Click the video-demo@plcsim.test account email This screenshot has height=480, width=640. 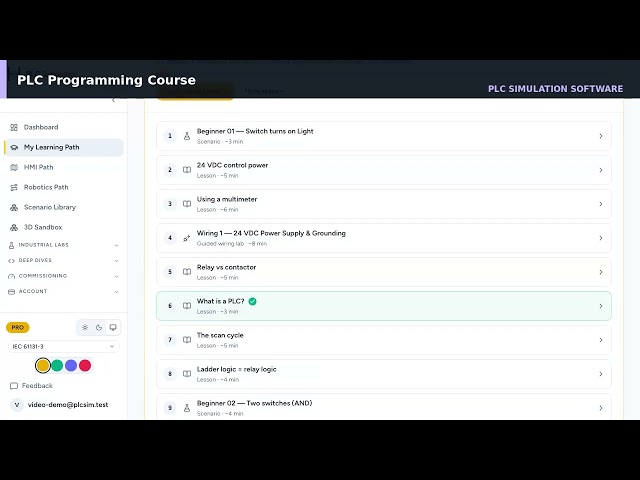click(x=68, y=405)
